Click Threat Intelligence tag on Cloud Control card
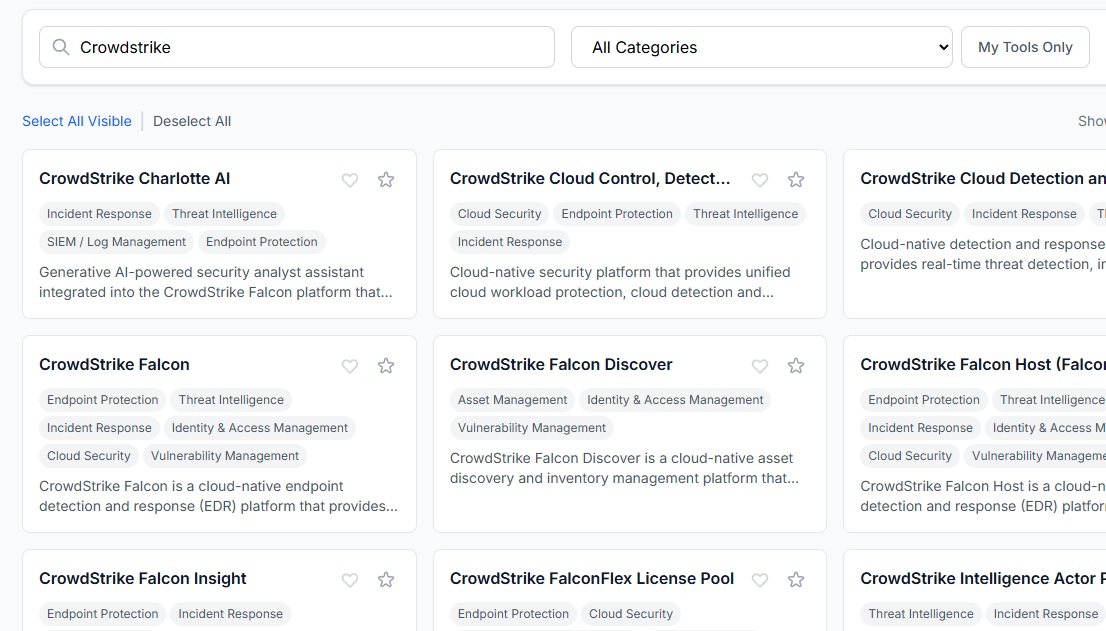The height and width of the screenshot is (631, 1106). 746,214
